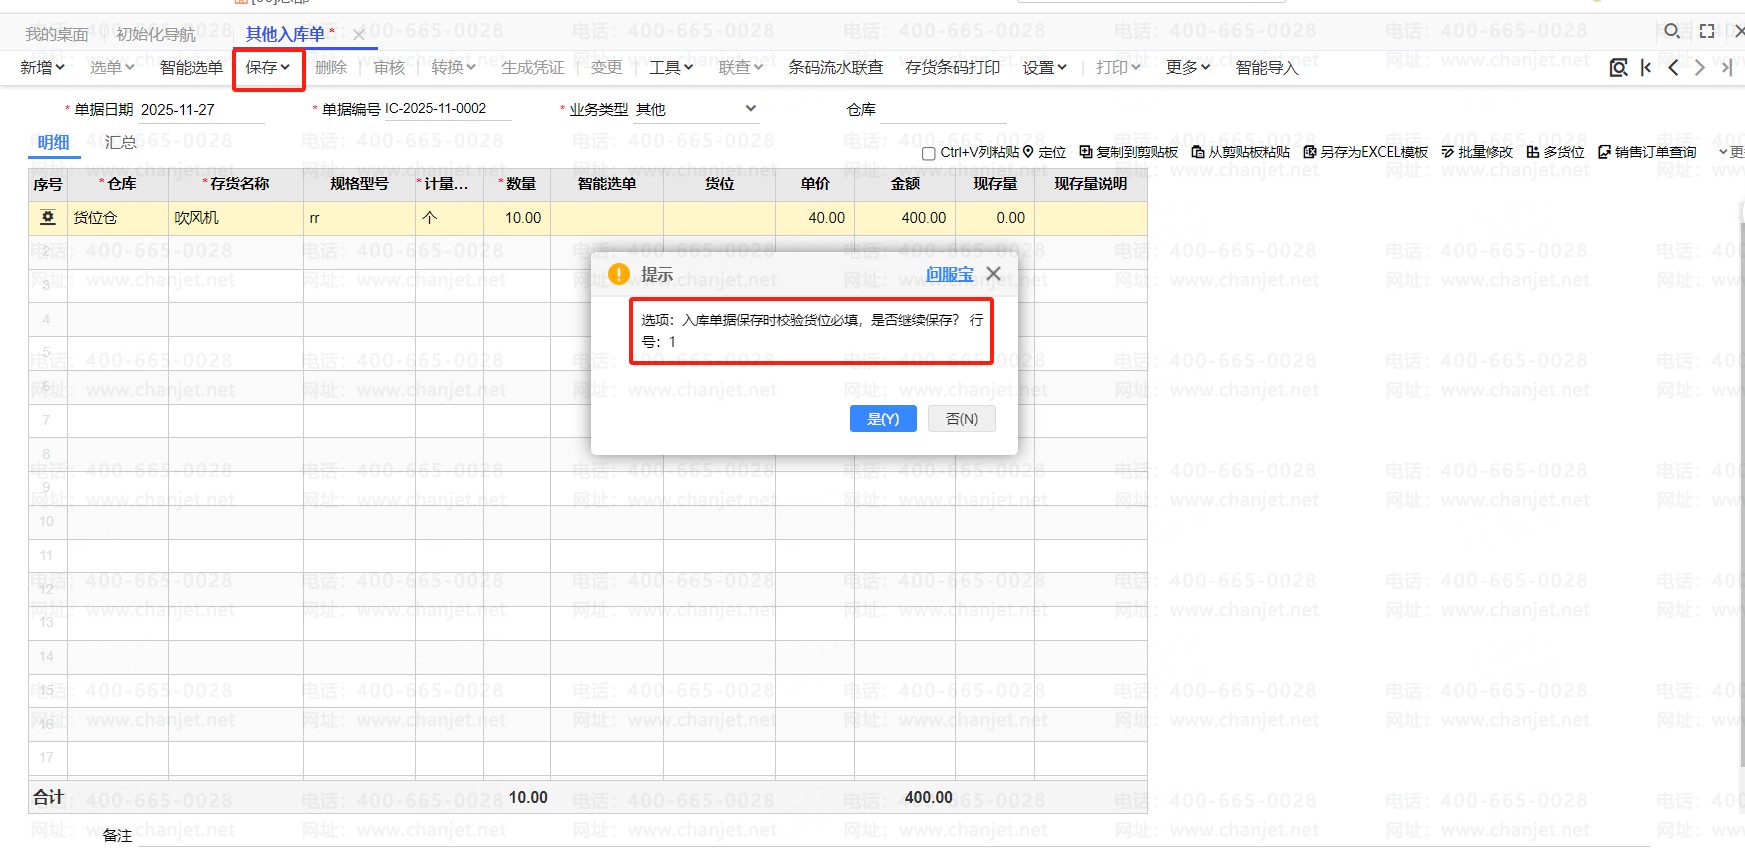
Task: Click the 定位 locate option
Action: click(x=1044, y=152)
